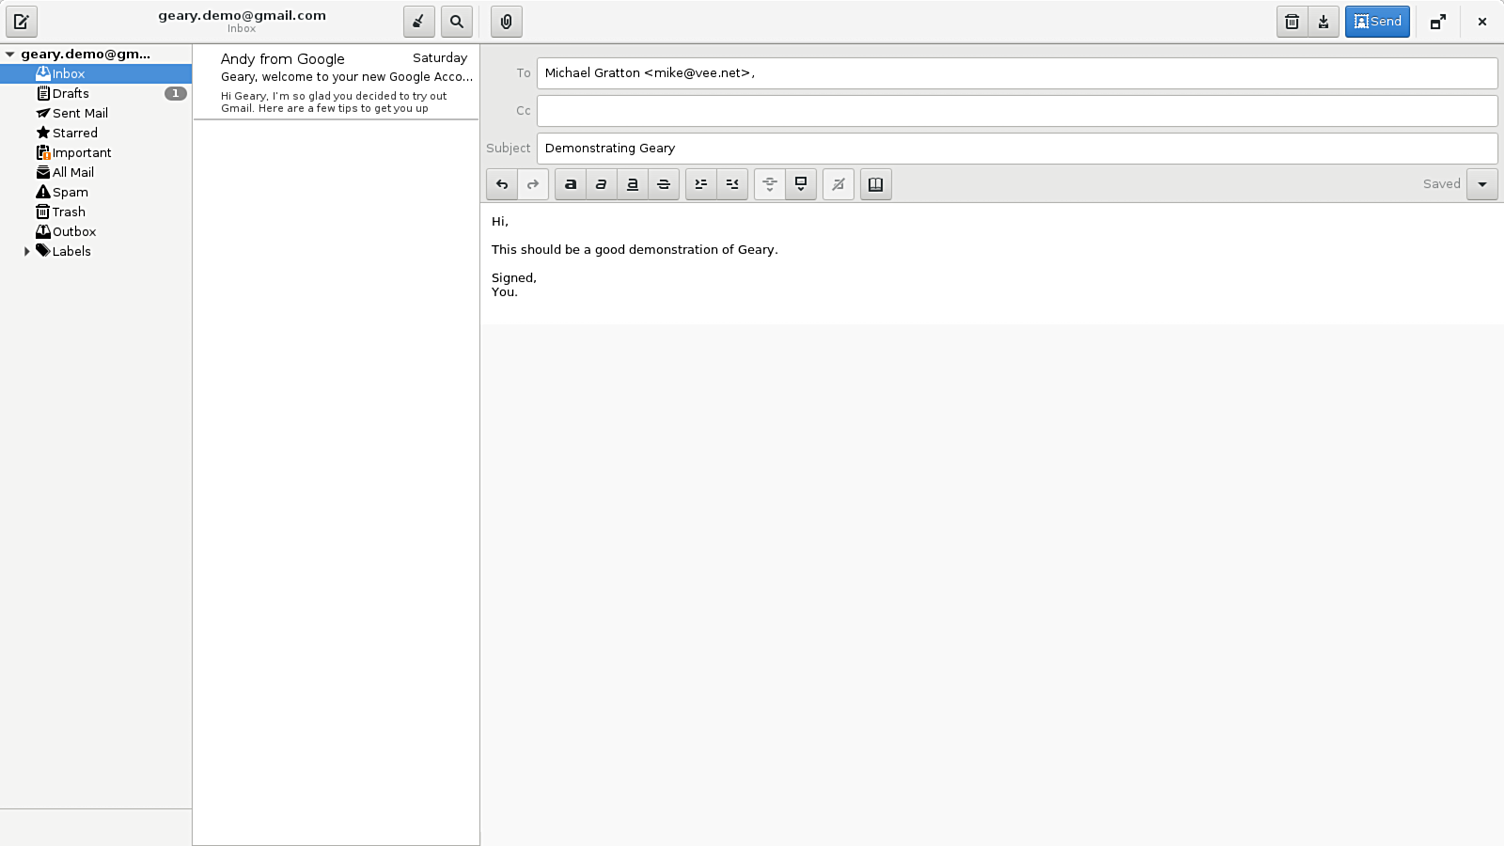Toggle bold formatting
This screenshot has height=846, width=1504.
pos(570,184)
